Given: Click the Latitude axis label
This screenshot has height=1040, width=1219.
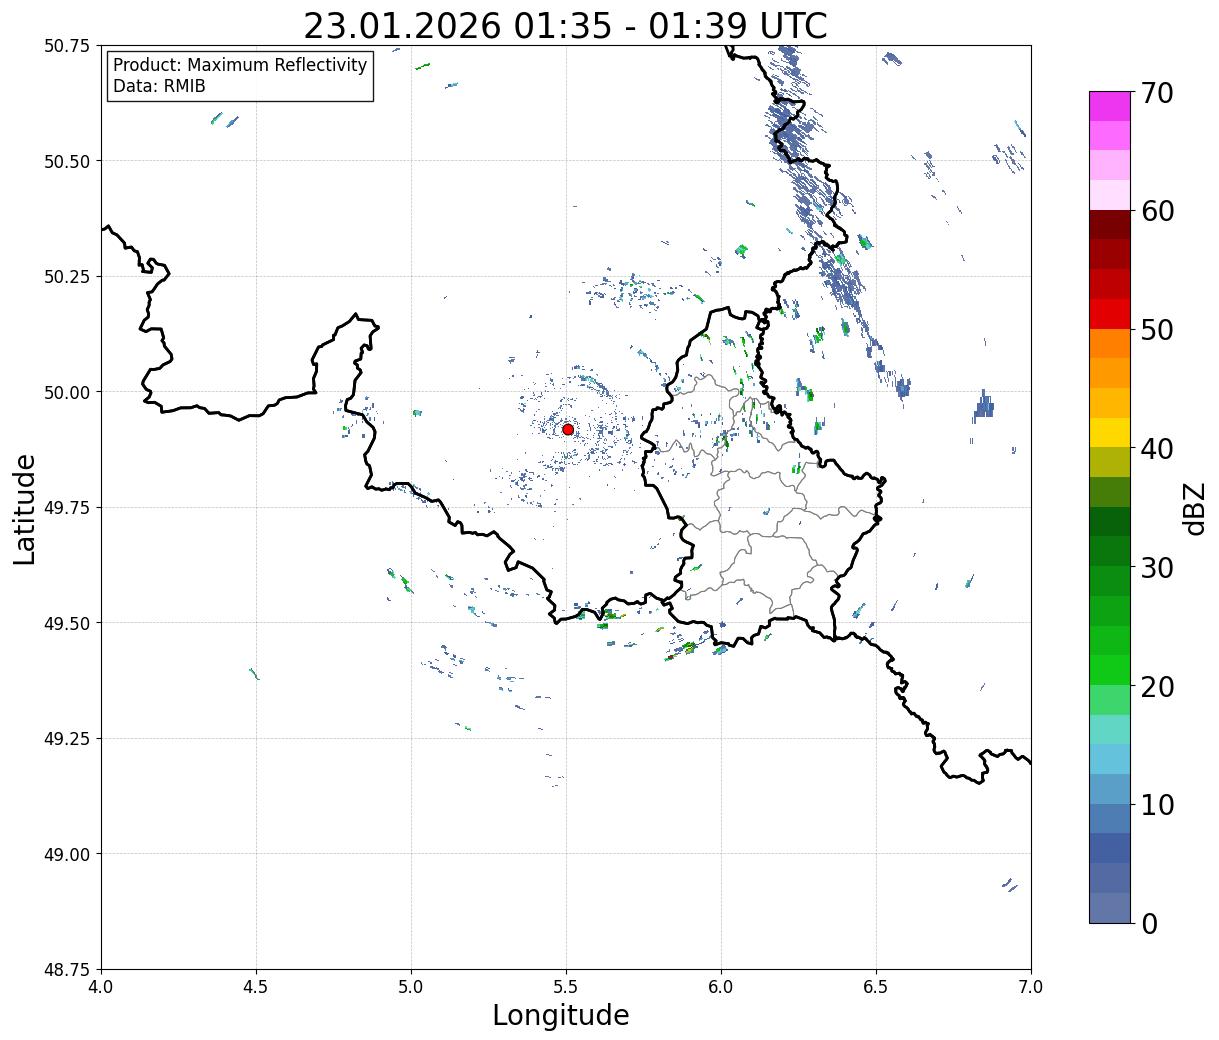Looking at the screenshot, I should point(25,508).
